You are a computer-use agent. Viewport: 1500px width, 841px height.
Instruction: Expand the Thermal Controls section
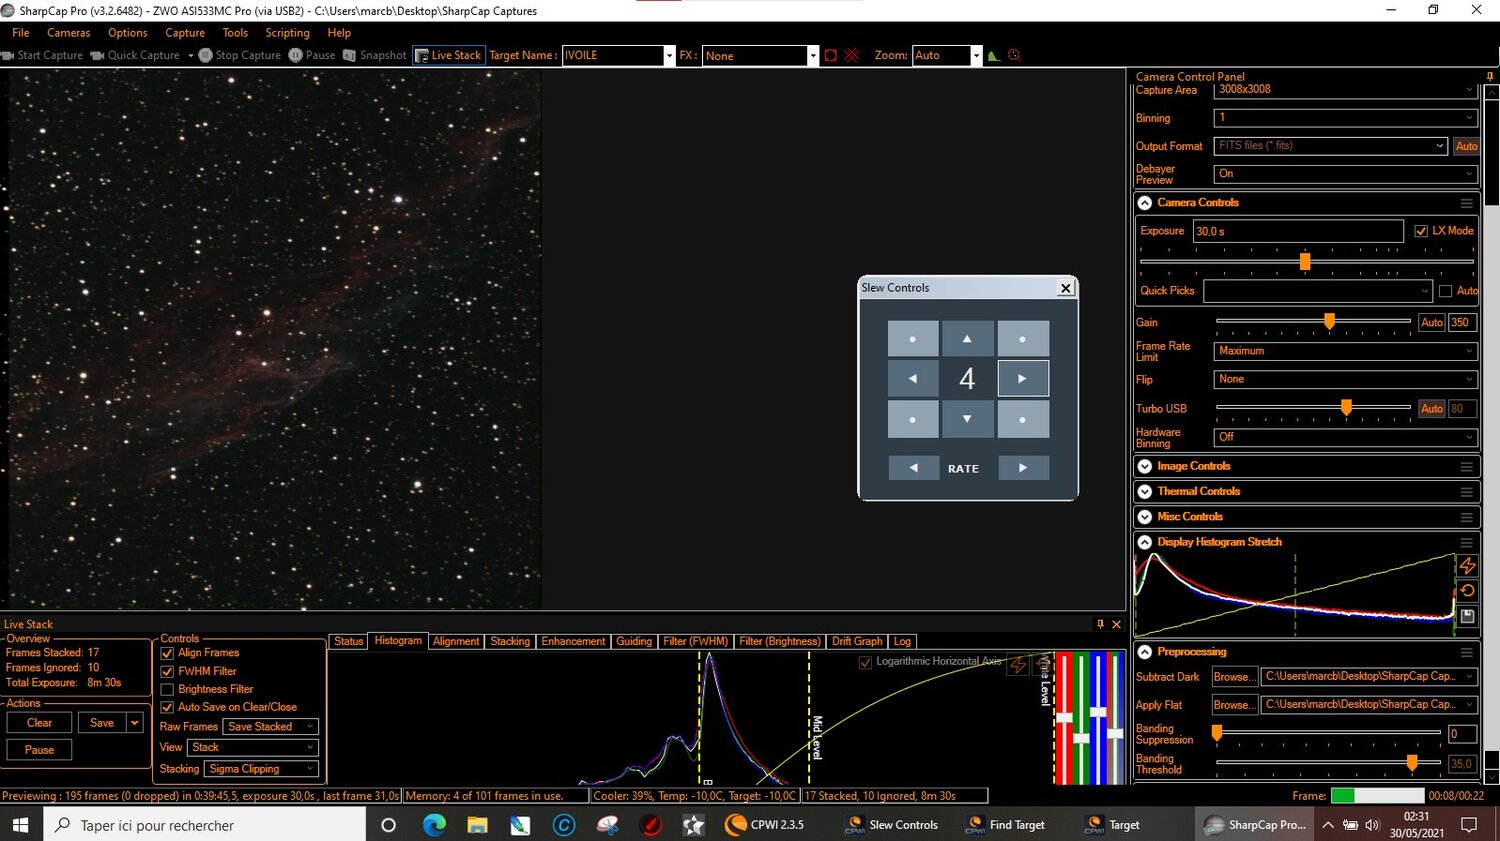click(x=1145, y=492)
